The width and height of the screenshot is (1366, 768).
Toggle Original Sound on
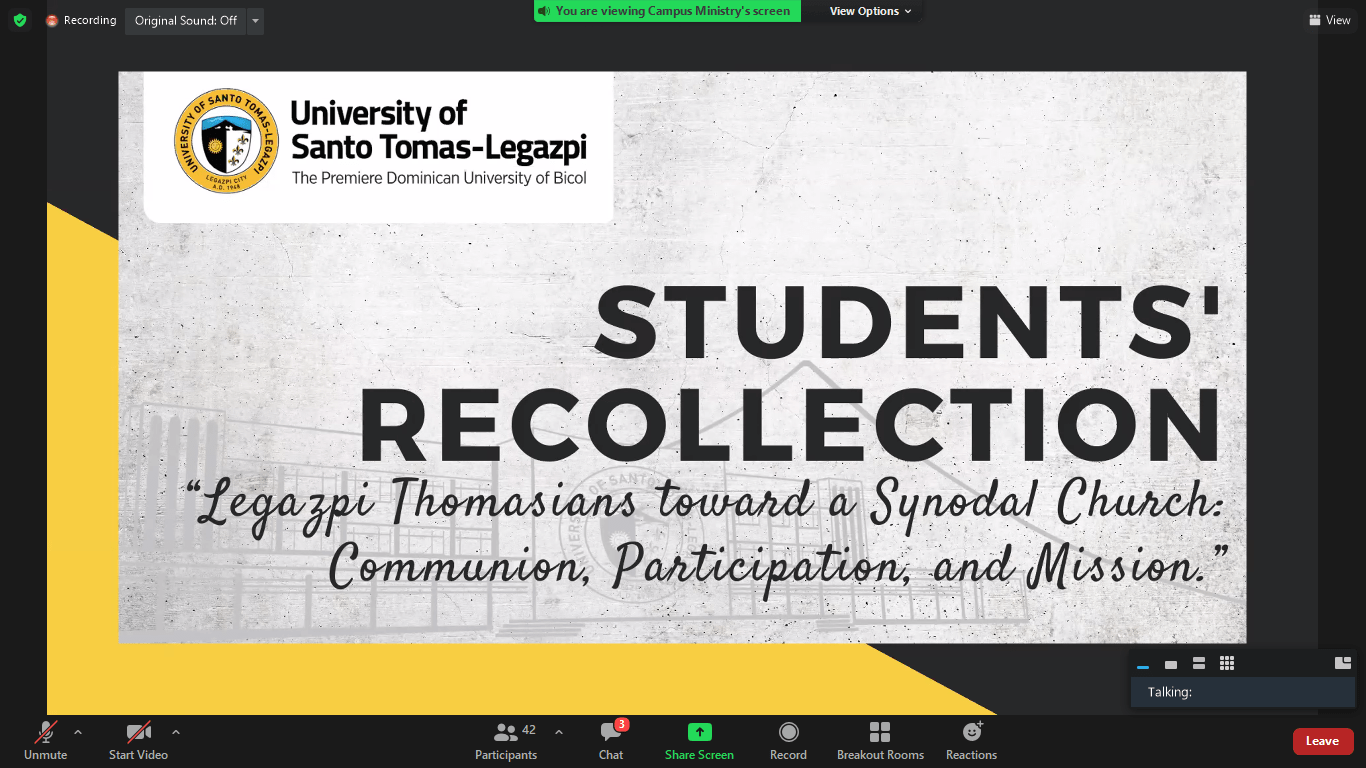tap(185, 20)
